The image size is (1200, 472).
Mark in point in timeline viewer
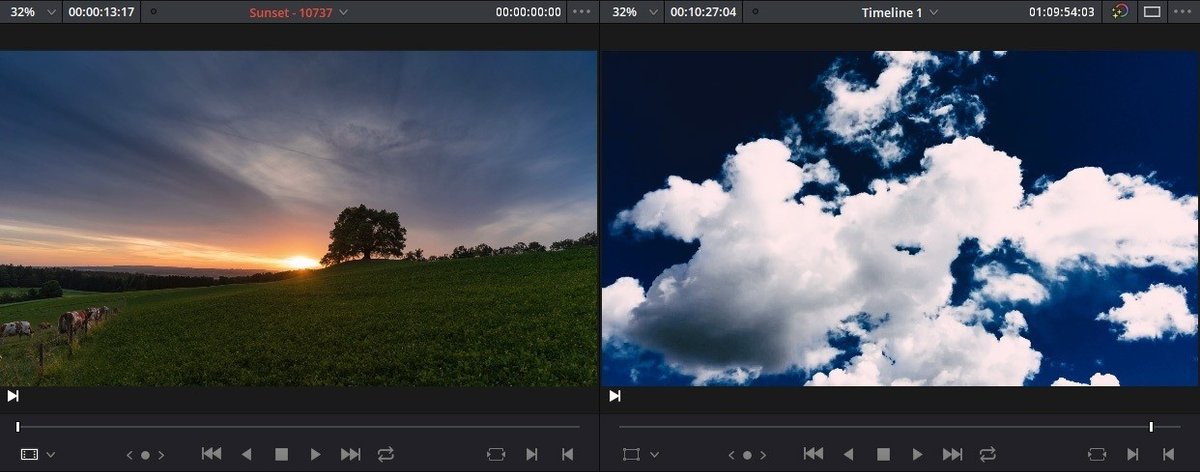(x=1135, y=454)
